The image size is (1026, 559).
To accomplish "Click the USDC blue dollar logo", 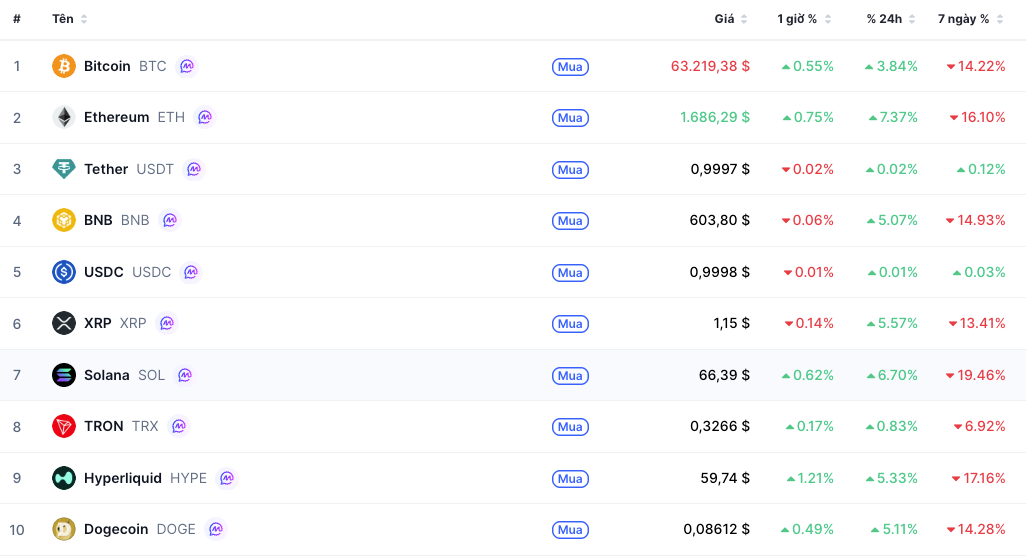I will [x=63, y=272].
